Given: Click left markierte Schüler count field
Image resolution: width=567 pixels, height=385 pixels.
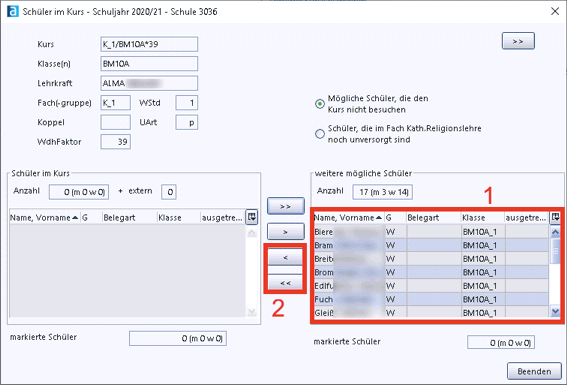Looking at the screenshot, I should coord(178,338).
